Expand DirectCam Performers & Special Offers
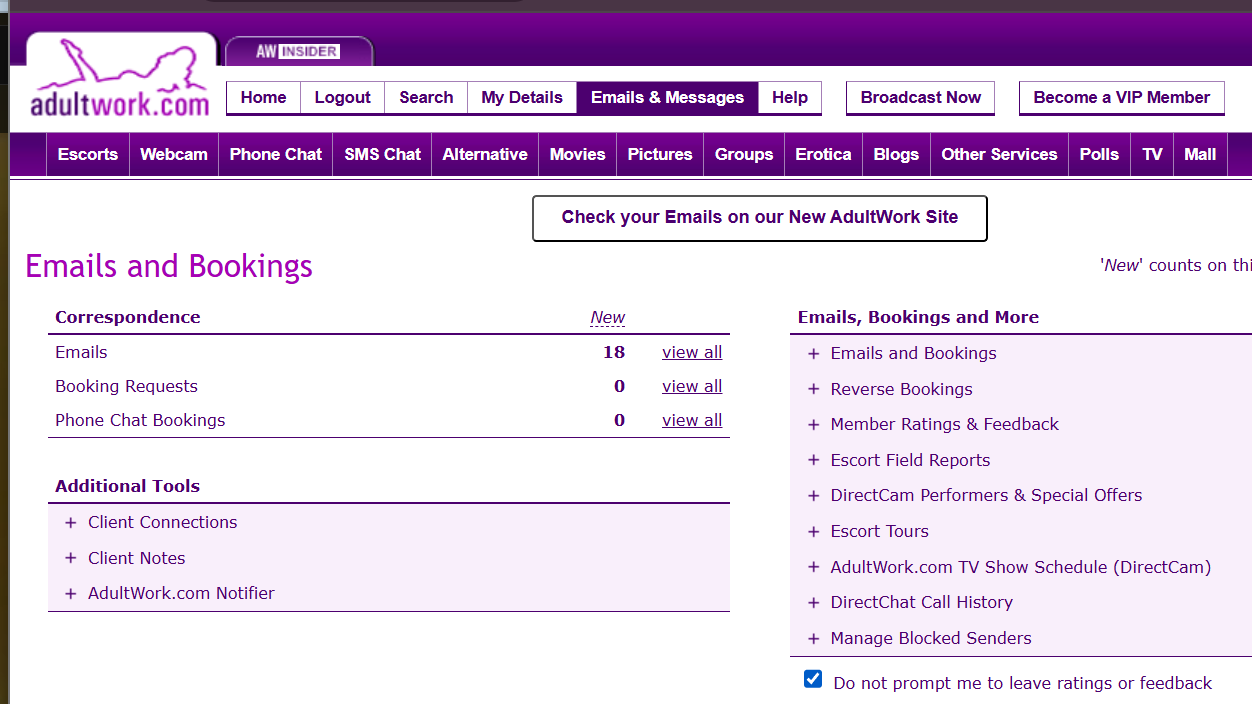 pyautogui.click(x=985, y=495)
